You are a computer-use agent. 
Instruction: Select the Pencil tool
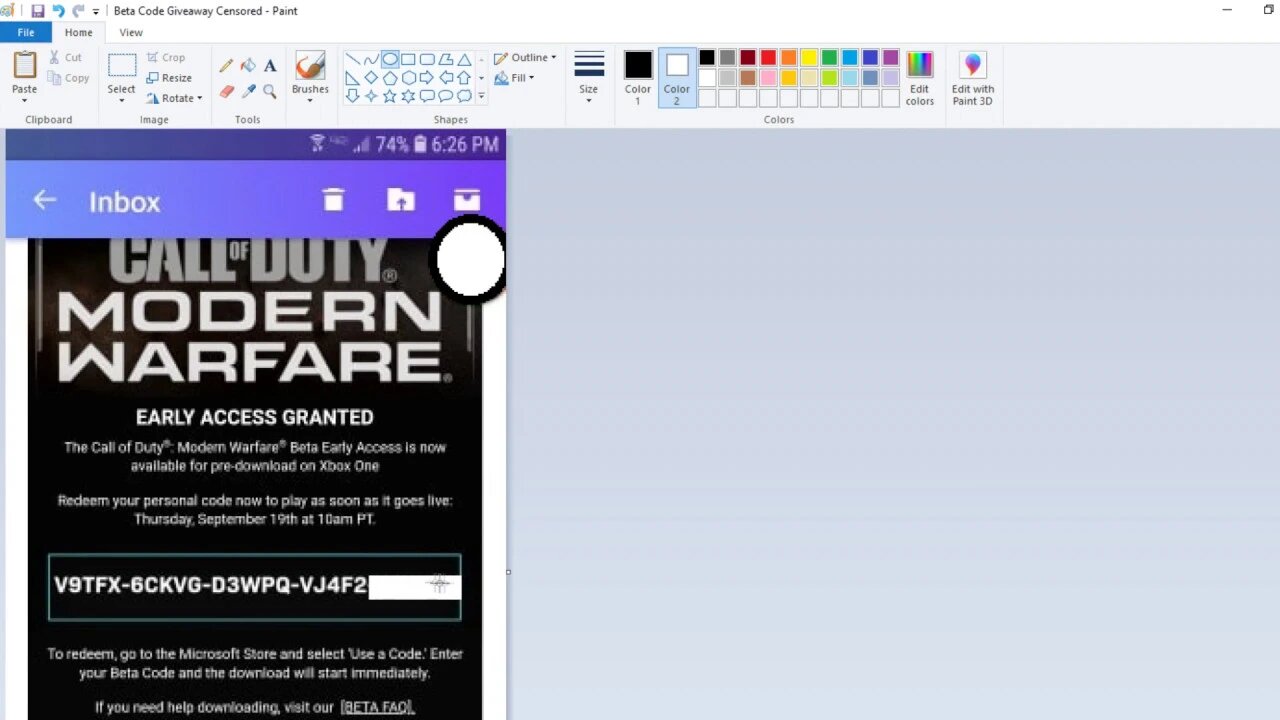pos(226,65)
